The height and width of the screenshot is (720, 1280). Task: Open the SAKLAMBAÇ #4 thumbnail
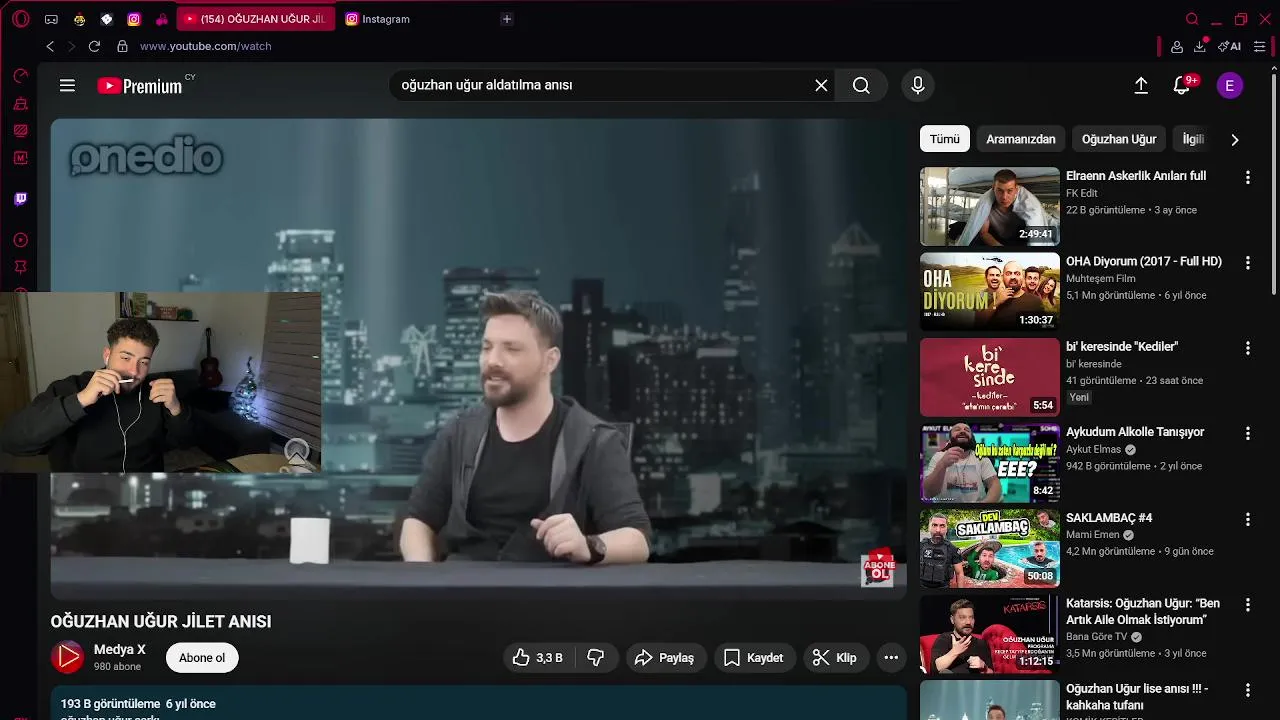pyautogui.click(x=989, y=548)
